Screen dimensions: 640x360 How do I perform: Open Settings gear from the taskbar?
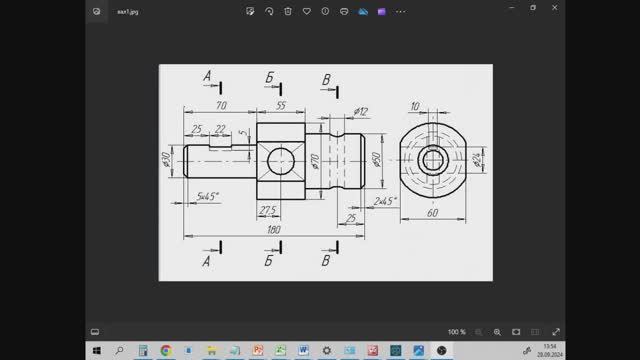coord(327,351)
